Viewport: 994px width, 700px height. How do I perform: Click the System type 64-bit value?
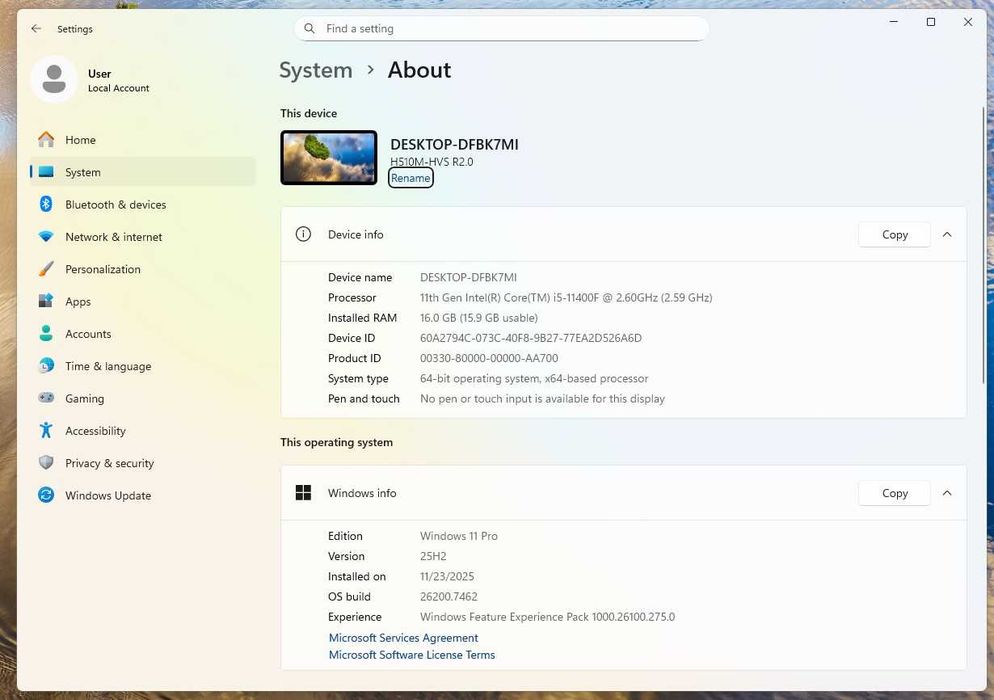tap(534, 379)
